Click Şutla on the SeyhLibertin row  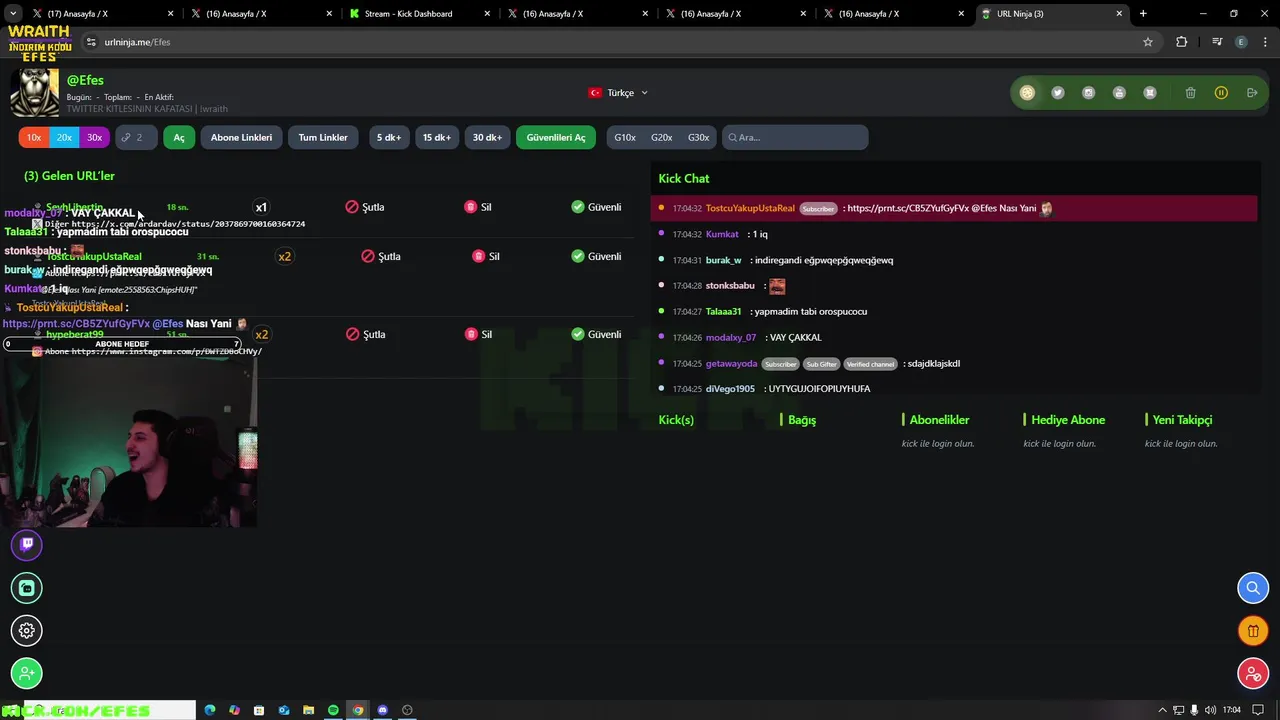(x=365, y=207)
